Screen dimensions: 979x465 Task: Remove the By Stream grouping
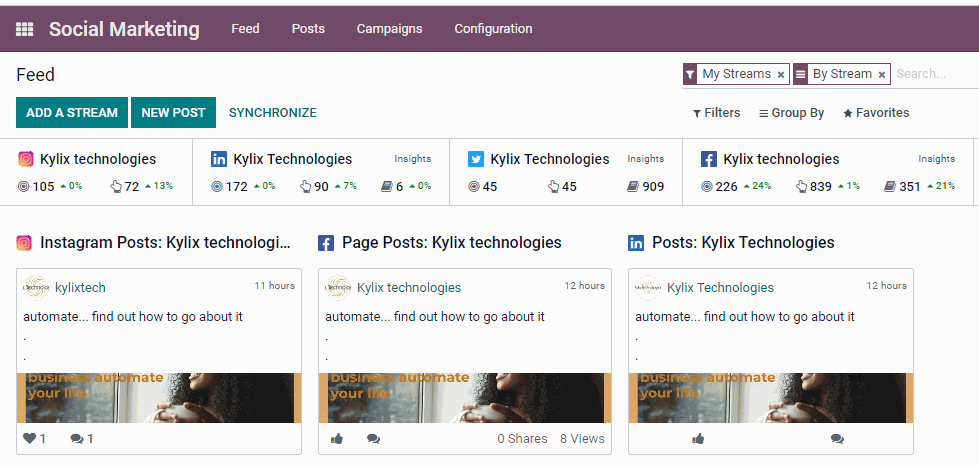click(882, 75)
